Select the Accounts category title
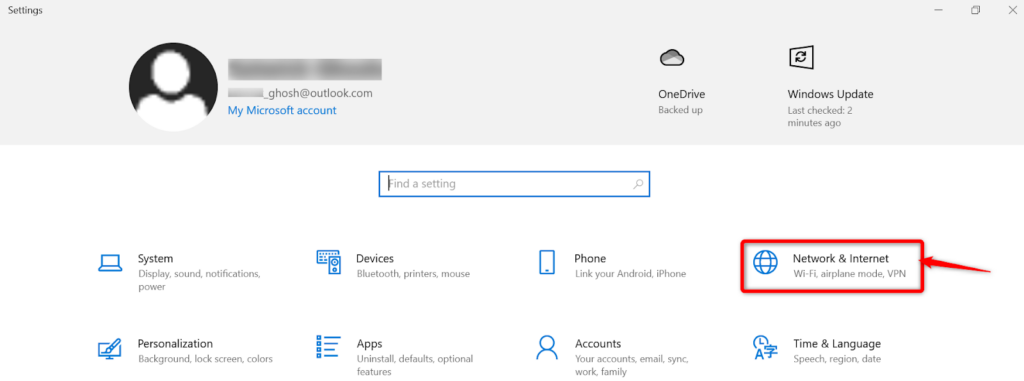Viewport: 1024px width, 381px height. (598, 343)
